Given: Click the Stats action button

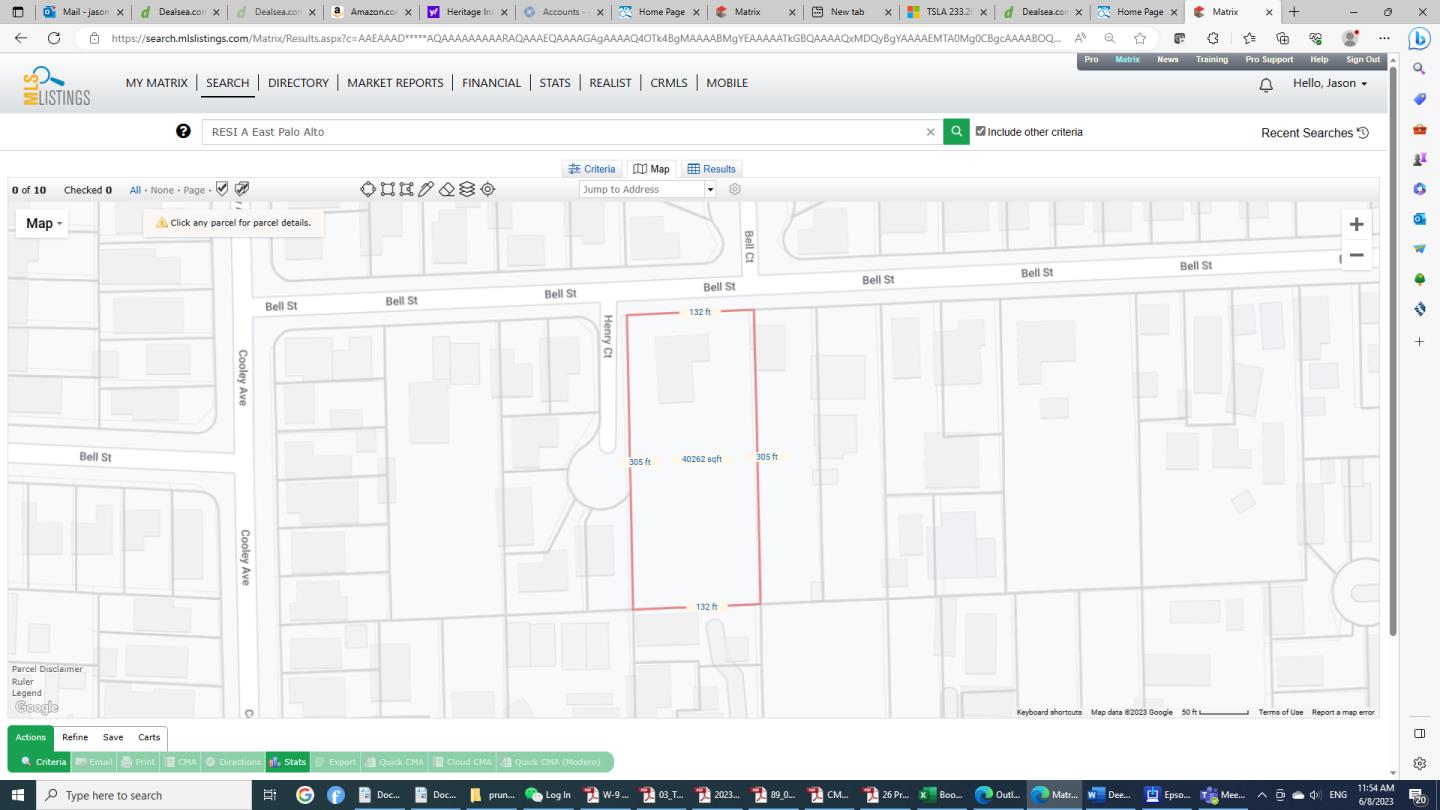Looking at the screenshot, I should (x=287, y=762).
